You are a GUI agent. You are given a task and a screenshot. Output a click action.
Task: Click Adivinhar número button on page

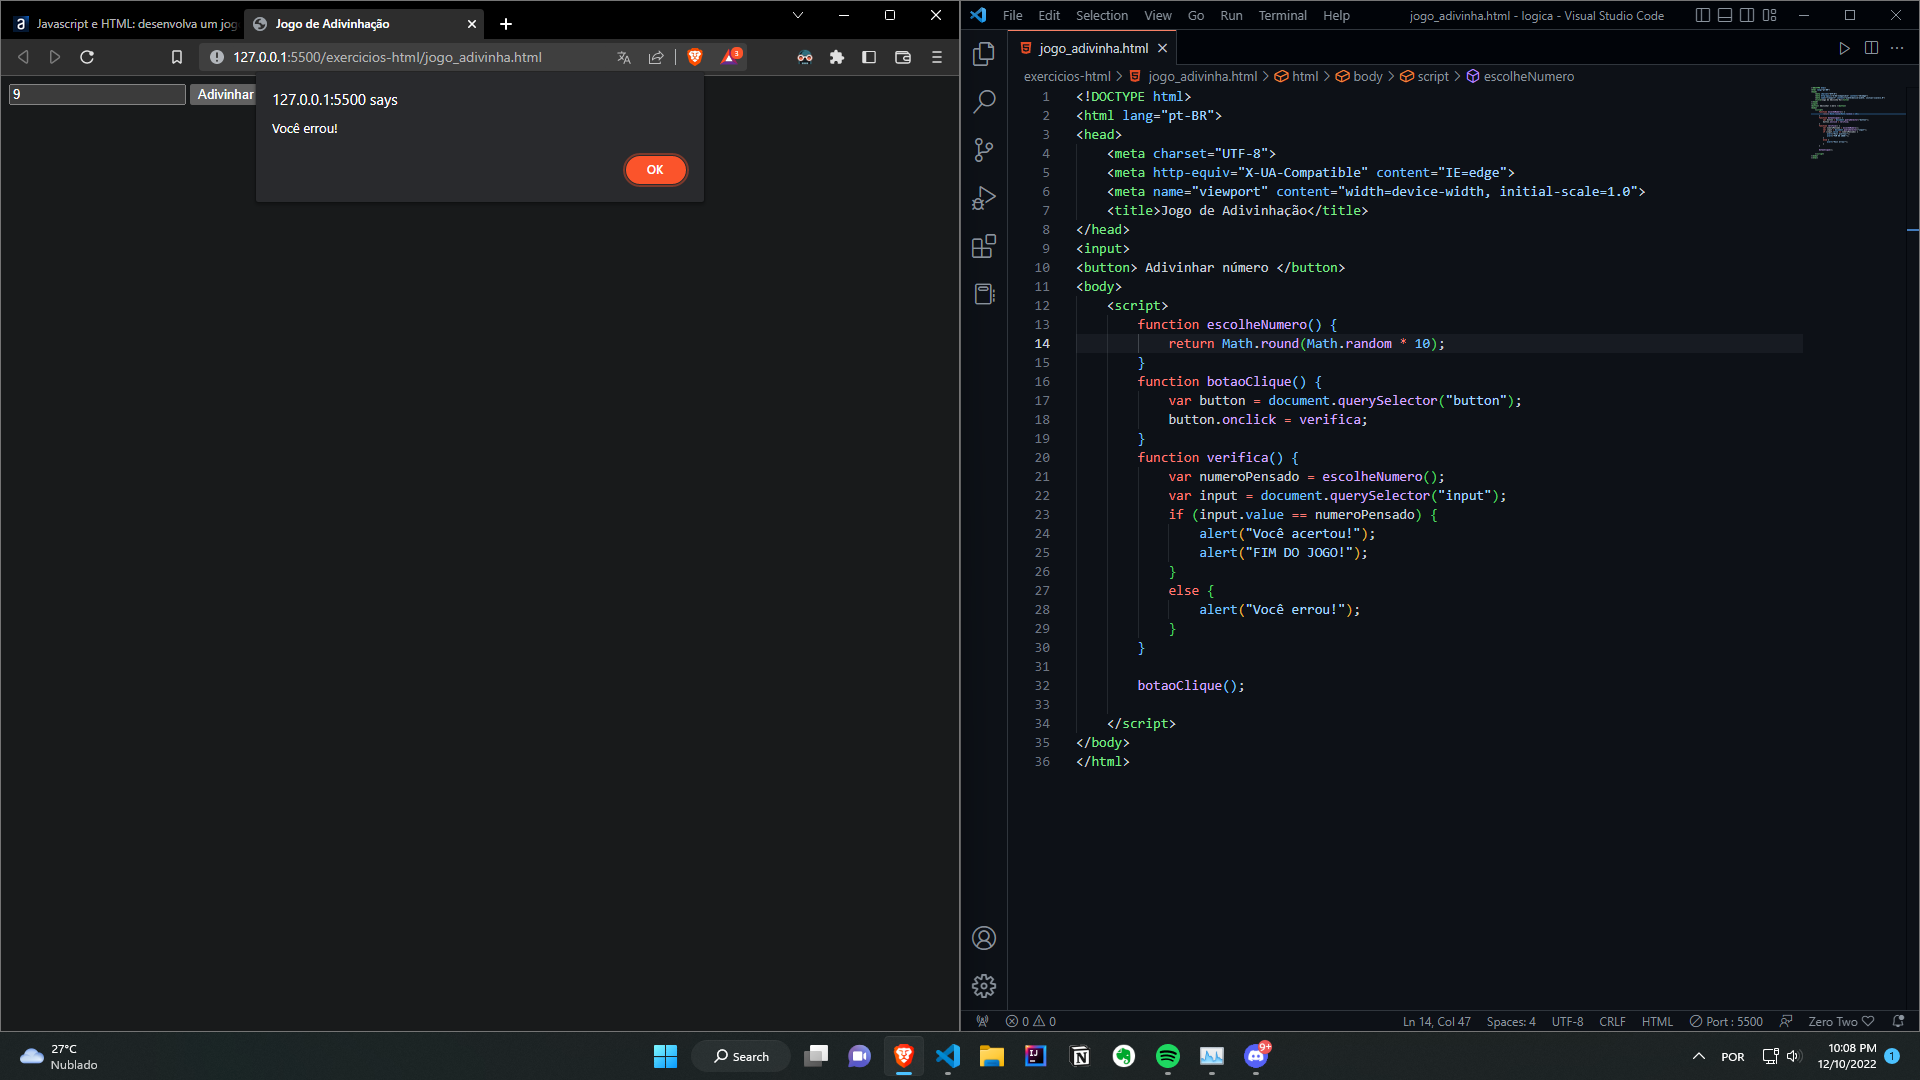coord(224,92)
